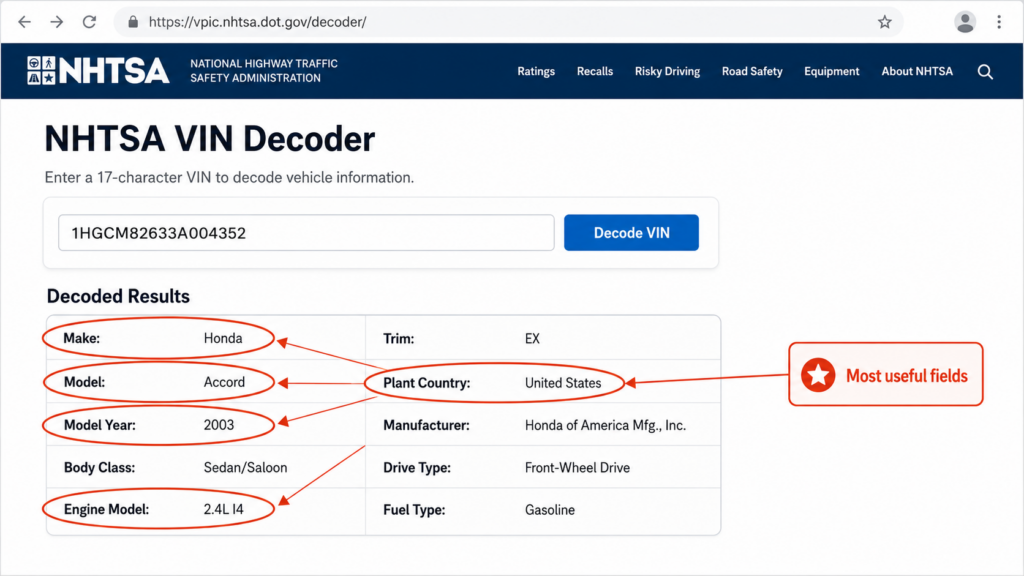The image size is (1024, 576).
Task: Open the Recalls nav menu
Action: [x=594, y=72]
